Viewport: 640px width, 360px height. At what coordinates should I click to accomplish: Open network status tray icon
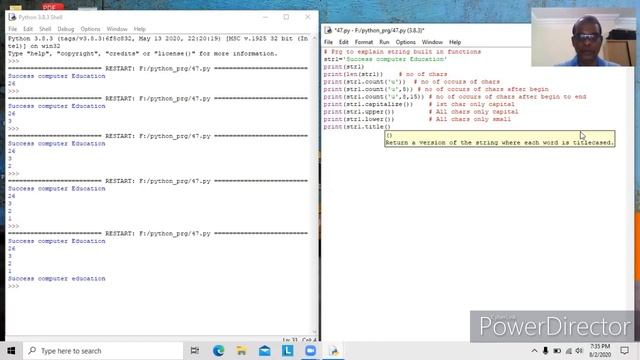coord(569,351)
